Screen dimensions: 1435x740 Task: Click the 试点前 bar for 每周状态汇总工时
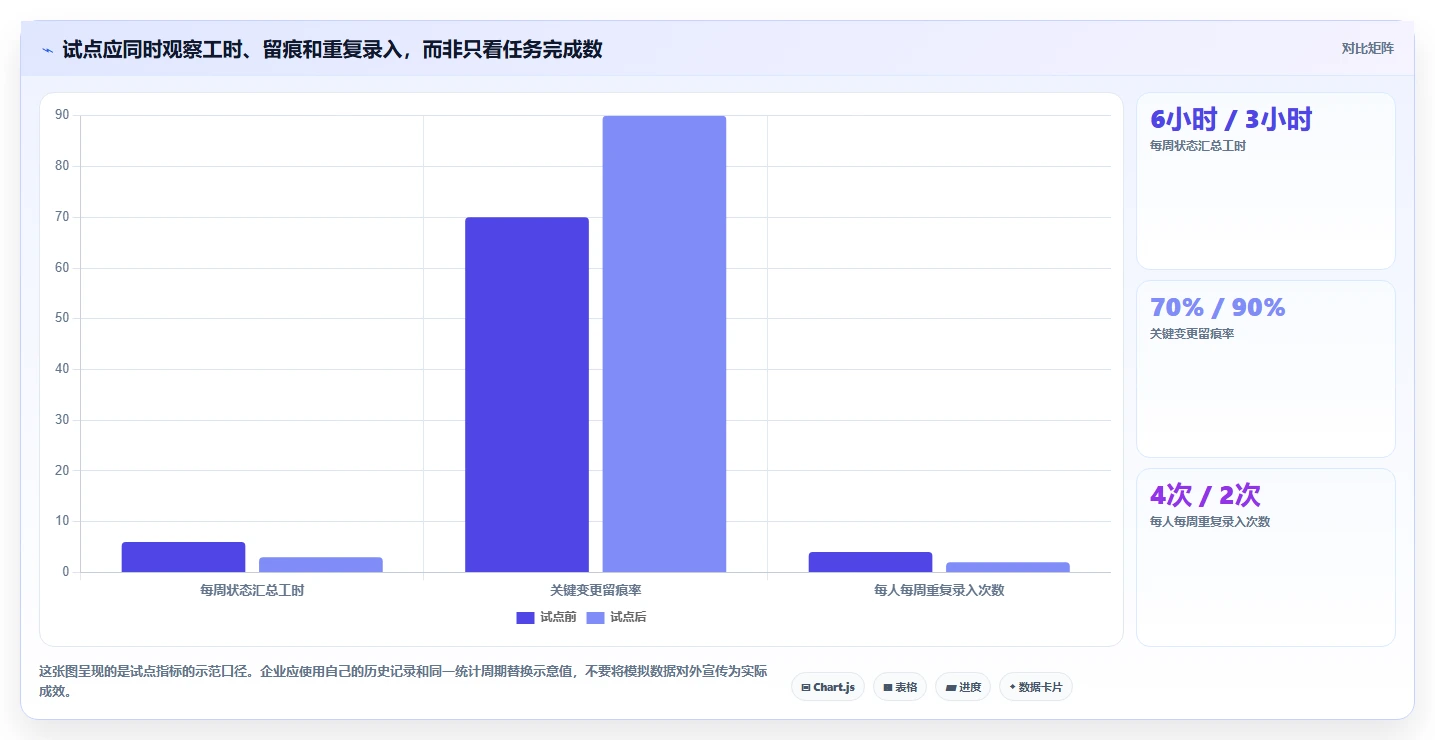[x=183, y=557]
